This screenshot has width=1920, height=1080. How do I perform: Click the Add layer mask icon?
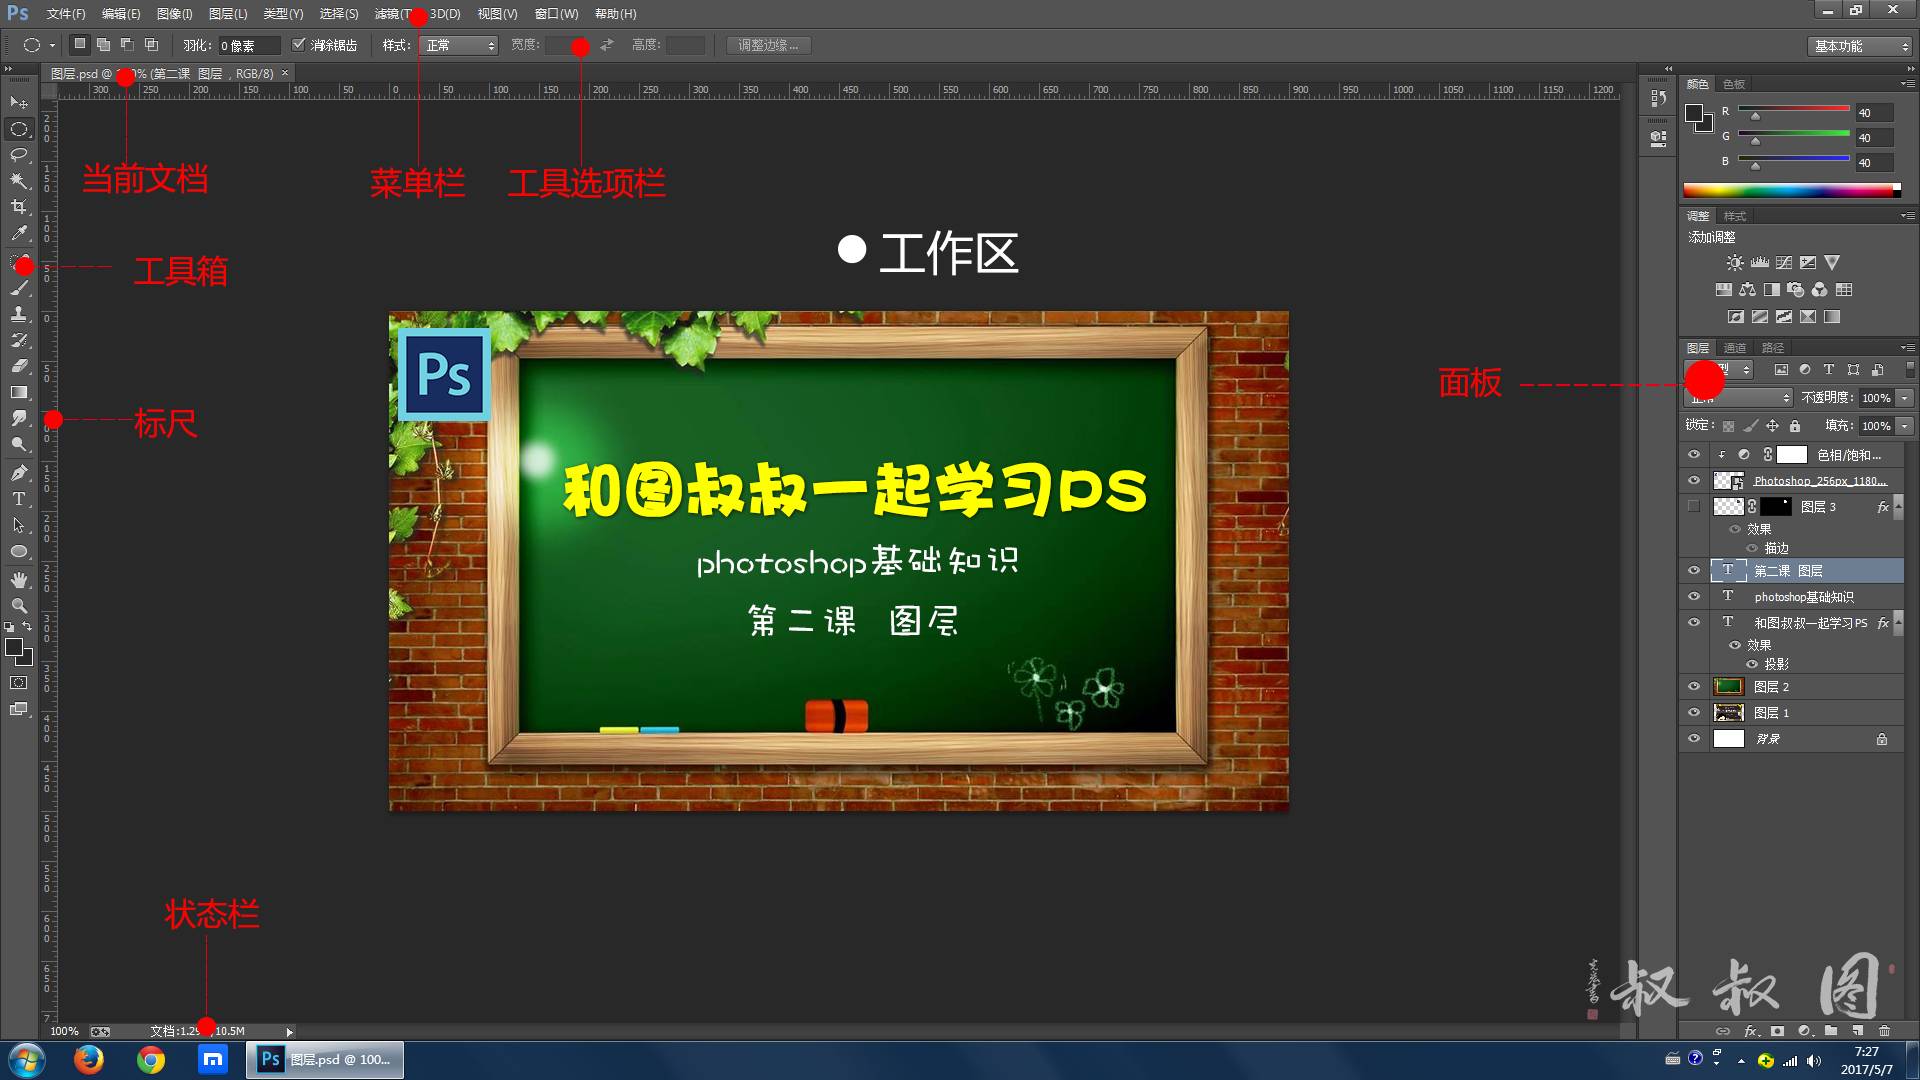pos(1777,1031)
